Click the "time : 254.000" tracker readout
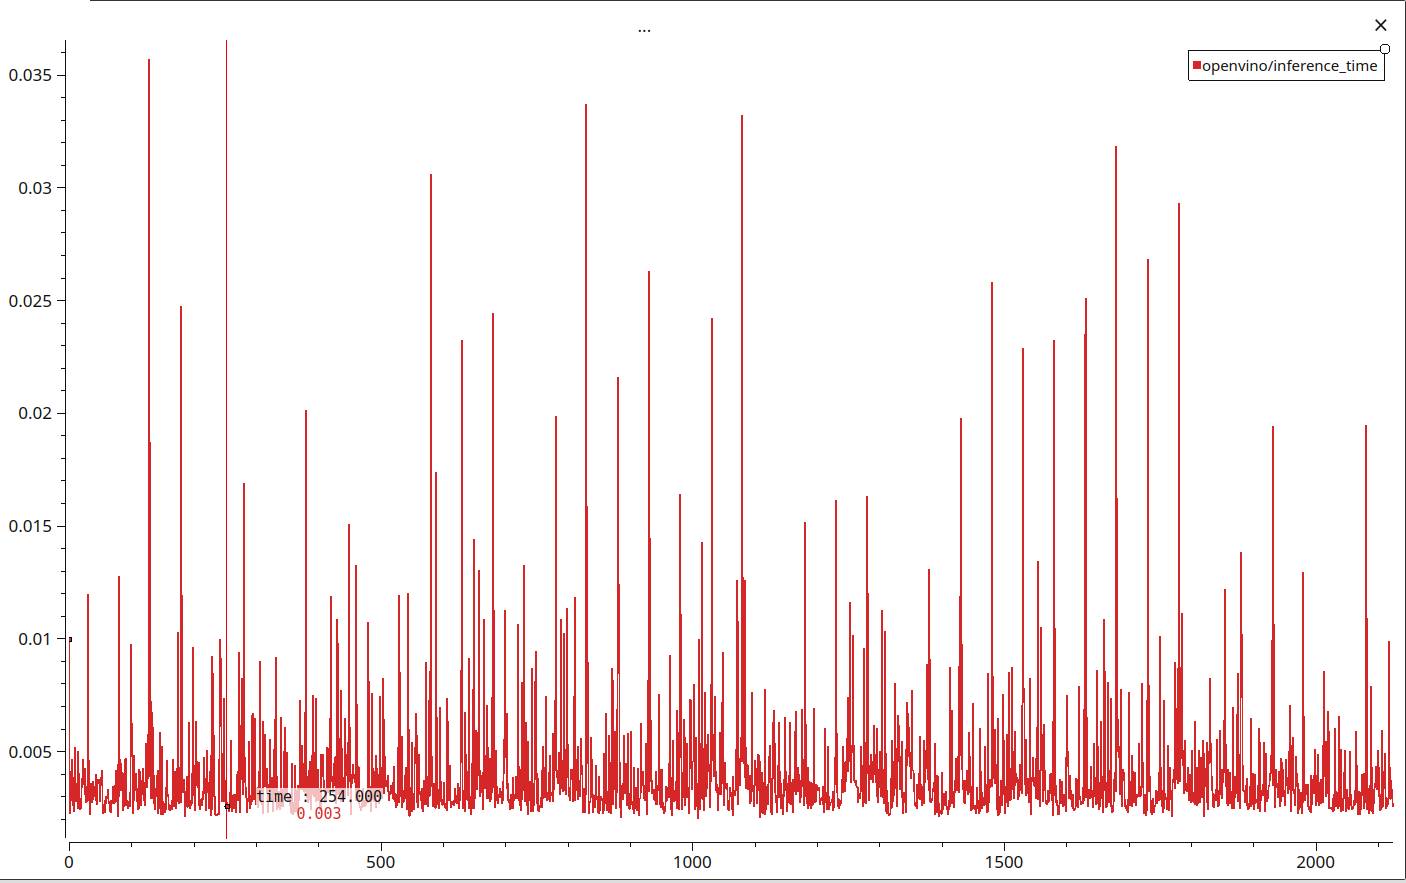This screenshot has width=1406, height=883. coord(319,797)
